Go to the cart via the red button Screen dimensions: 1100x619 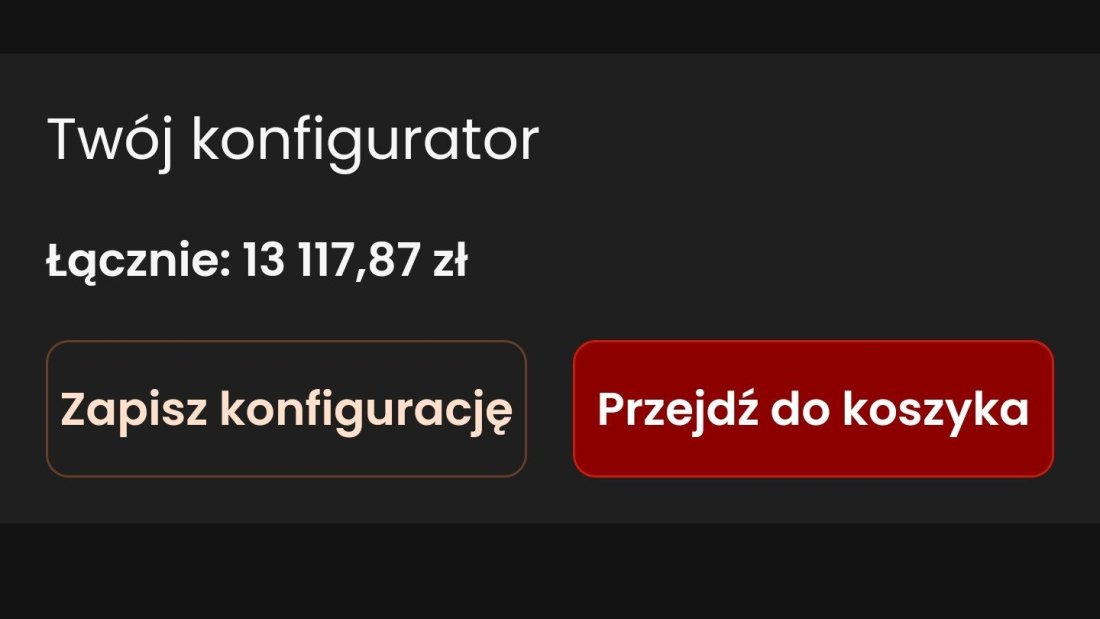(x=813, y=408)
